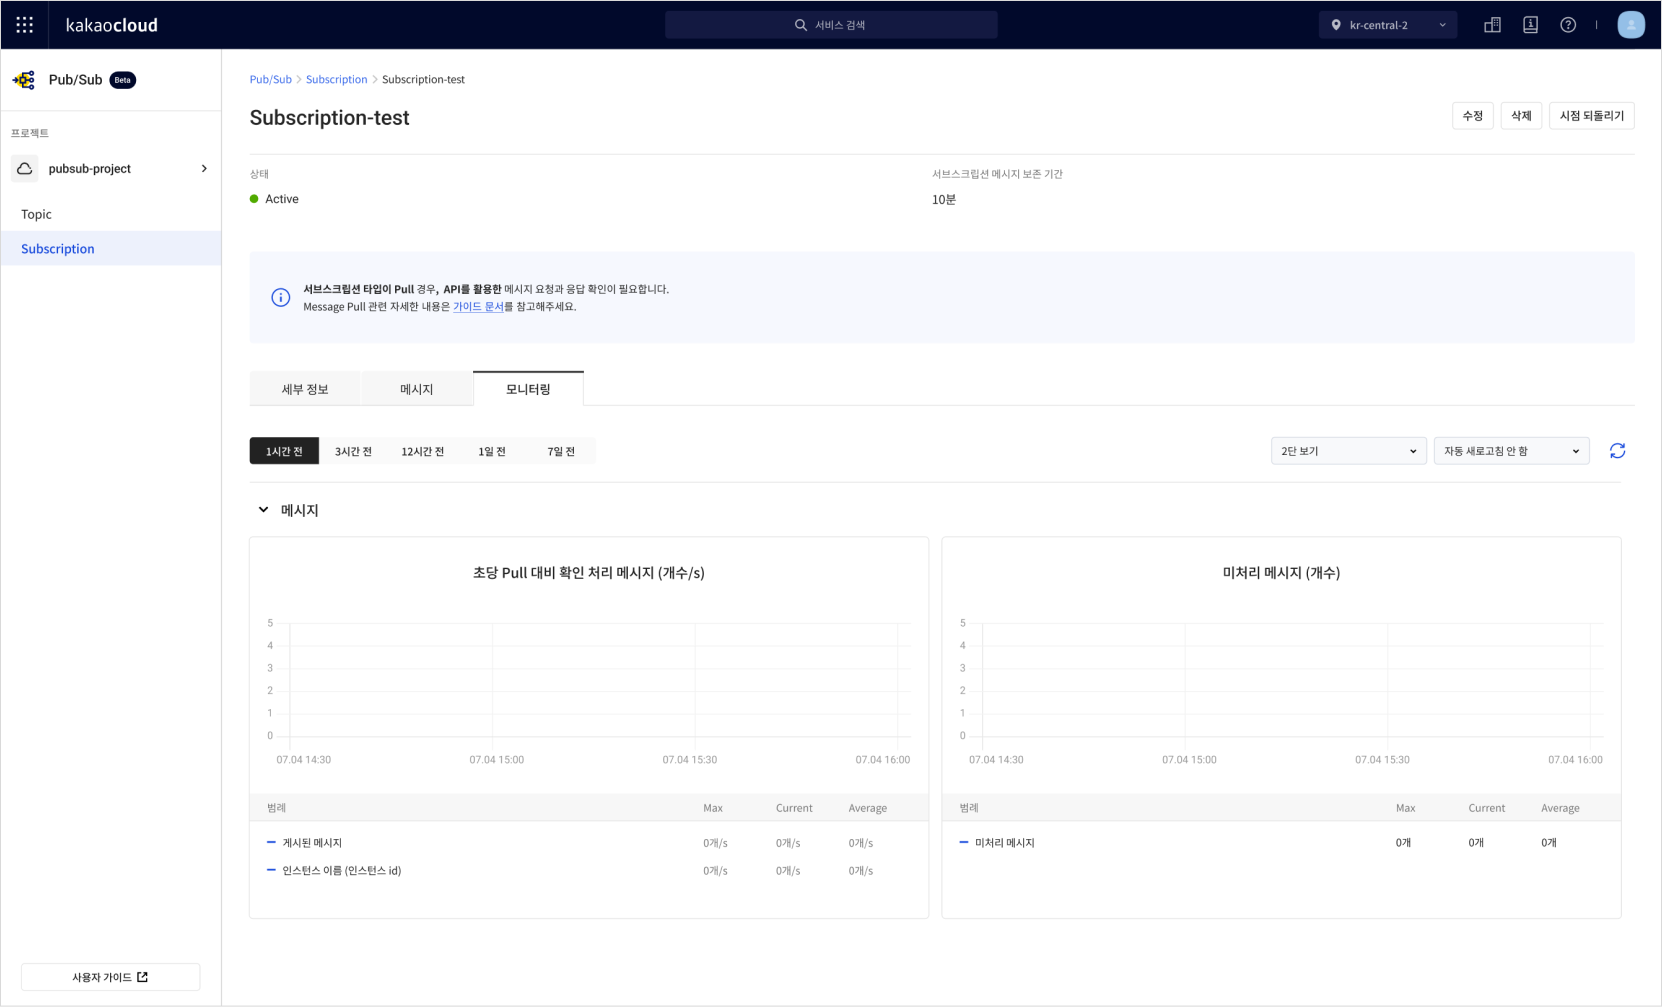This screenshot has height=1007, width=1662.
Task: Click the Max header in left legend
Action: click(x=713, y=808)
